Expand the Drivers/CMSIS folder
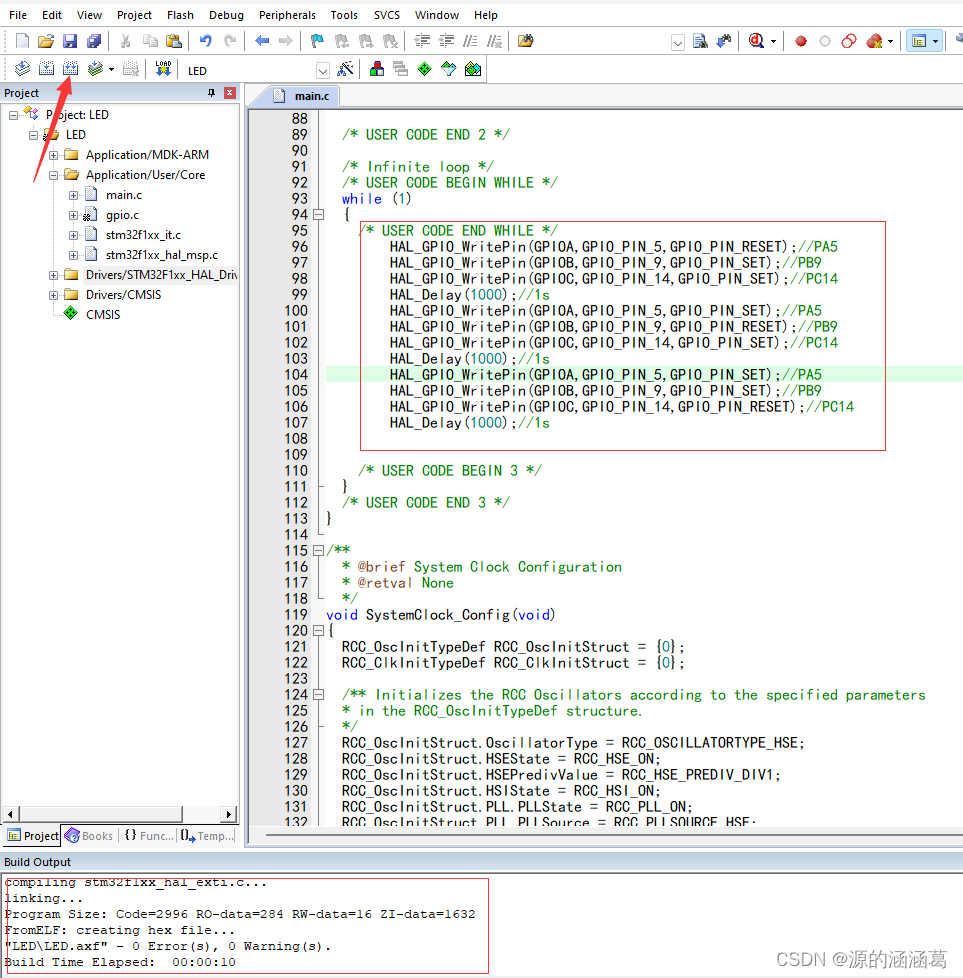 tap(54, 295)
